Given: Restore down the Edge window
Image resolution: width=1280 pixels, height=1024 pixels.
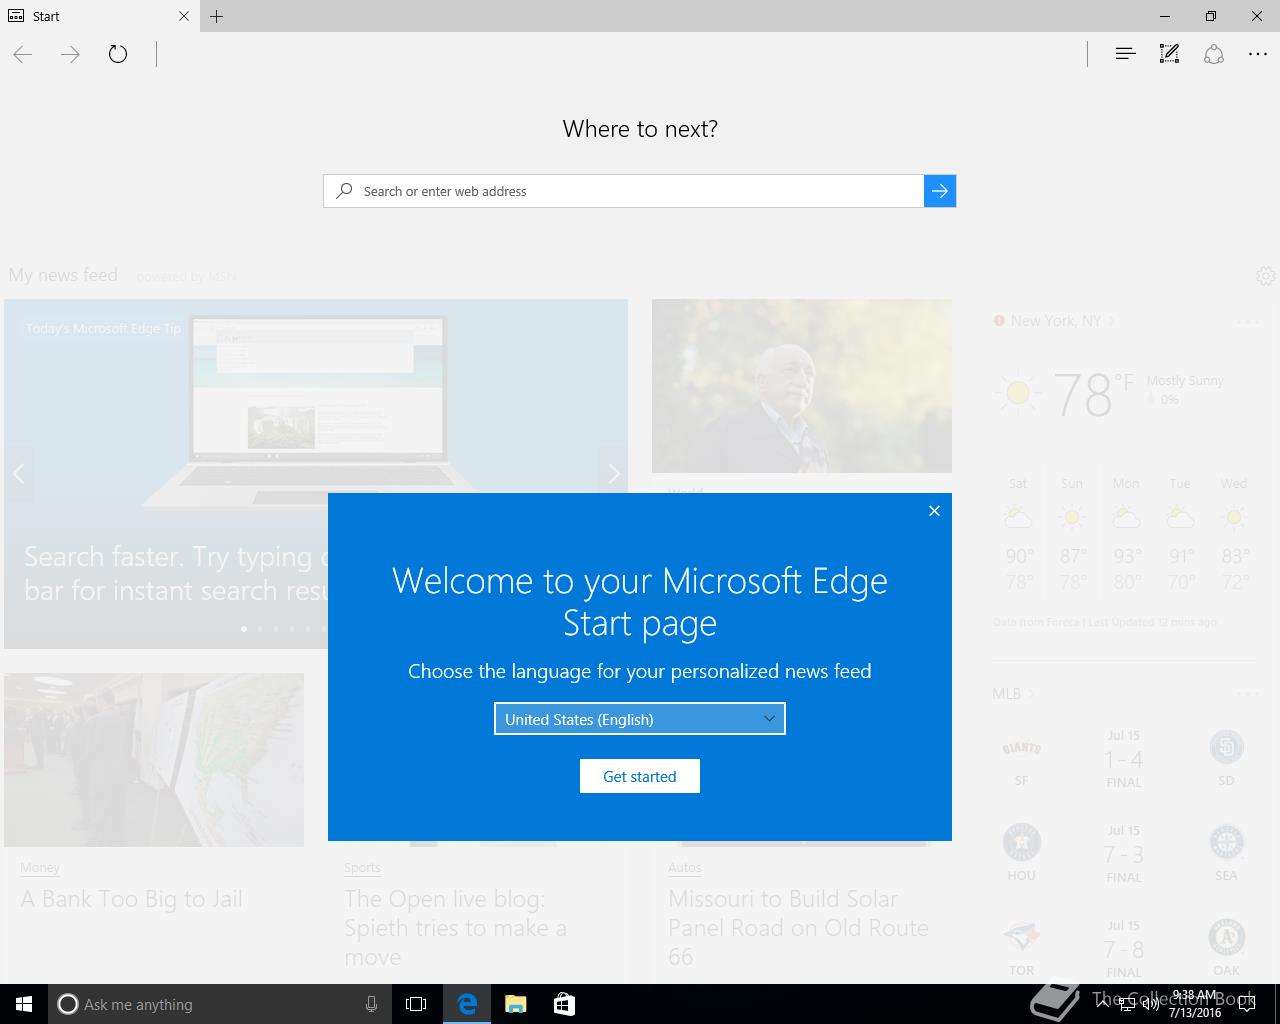Looking at the screenshot, I should (x=1211, y=16).
